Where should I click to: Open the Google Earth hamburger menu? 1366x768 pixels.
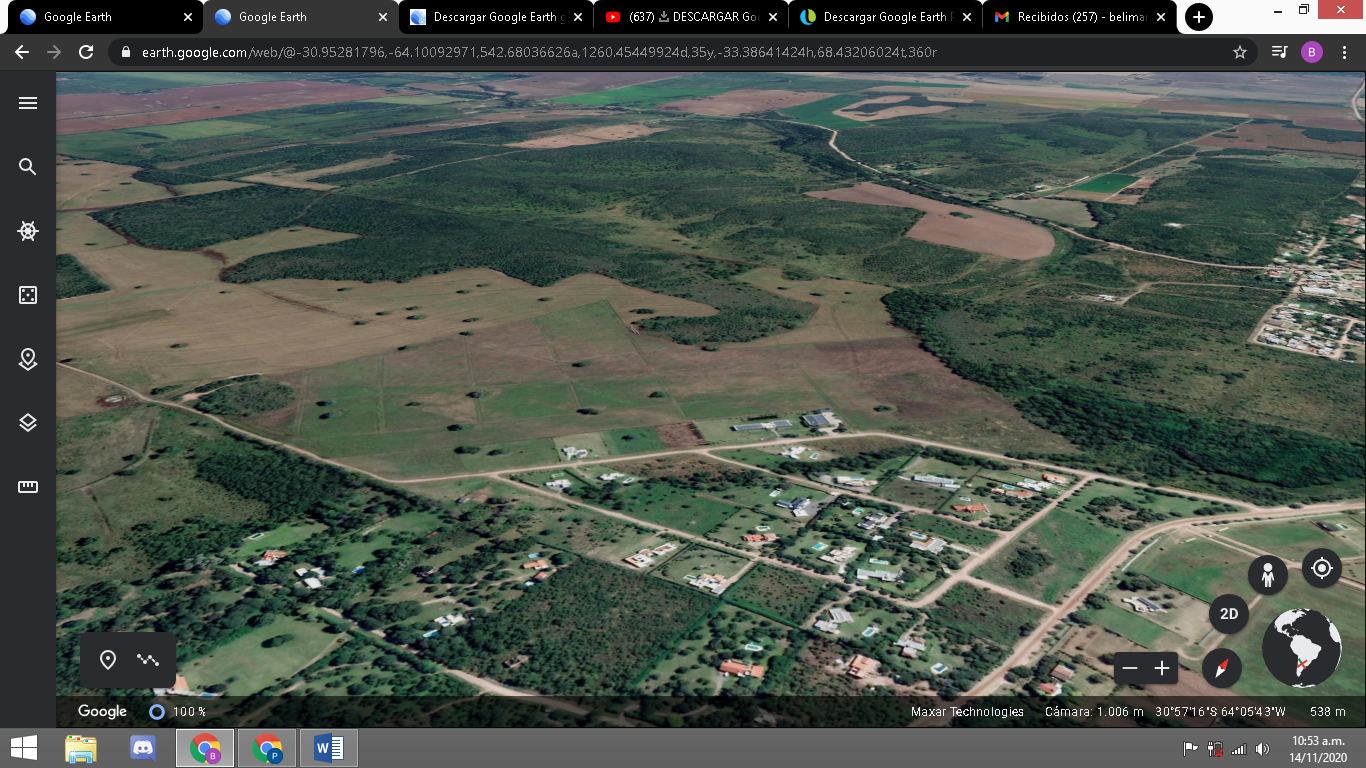(x=28, y=103)
